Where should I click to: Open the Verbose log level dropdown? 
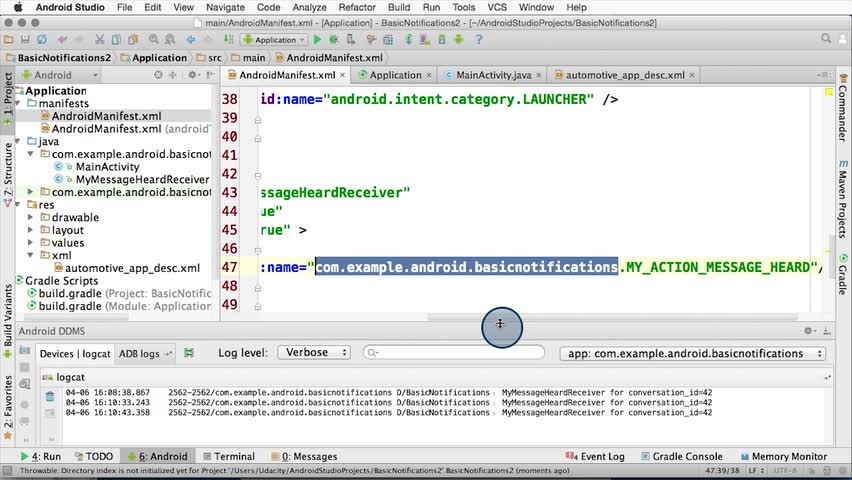(x=314, y=353)
